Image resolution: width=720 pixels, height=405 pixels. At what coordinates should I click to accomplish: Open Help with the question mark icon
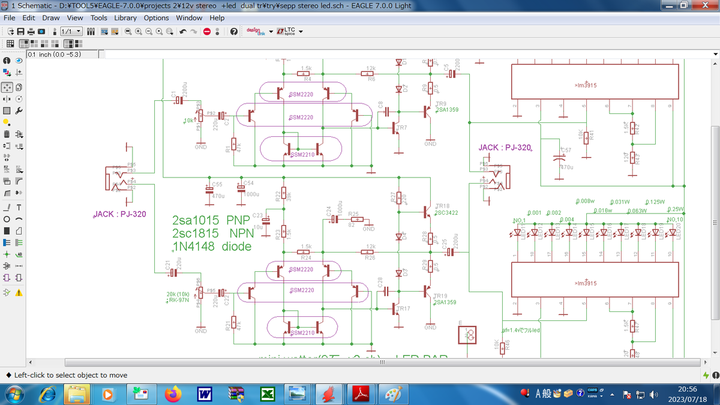(234, 32)
